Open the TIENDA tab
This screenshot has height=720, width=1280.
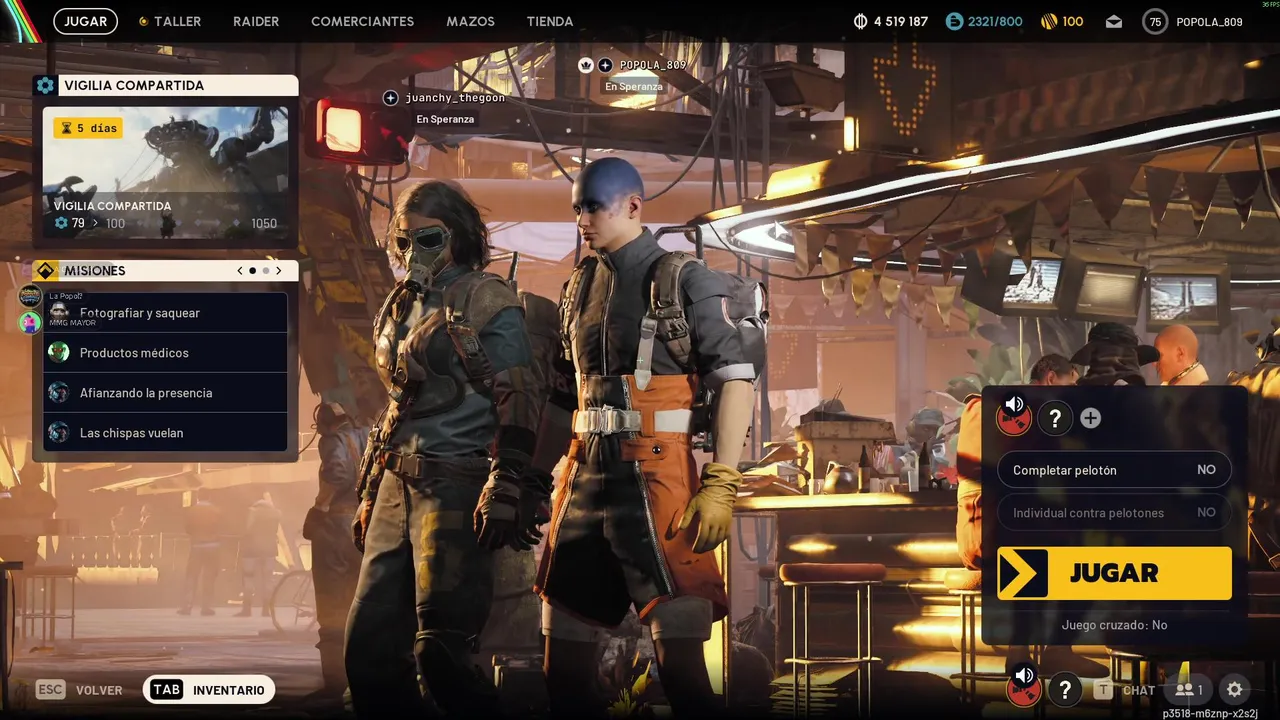[550, 21]
